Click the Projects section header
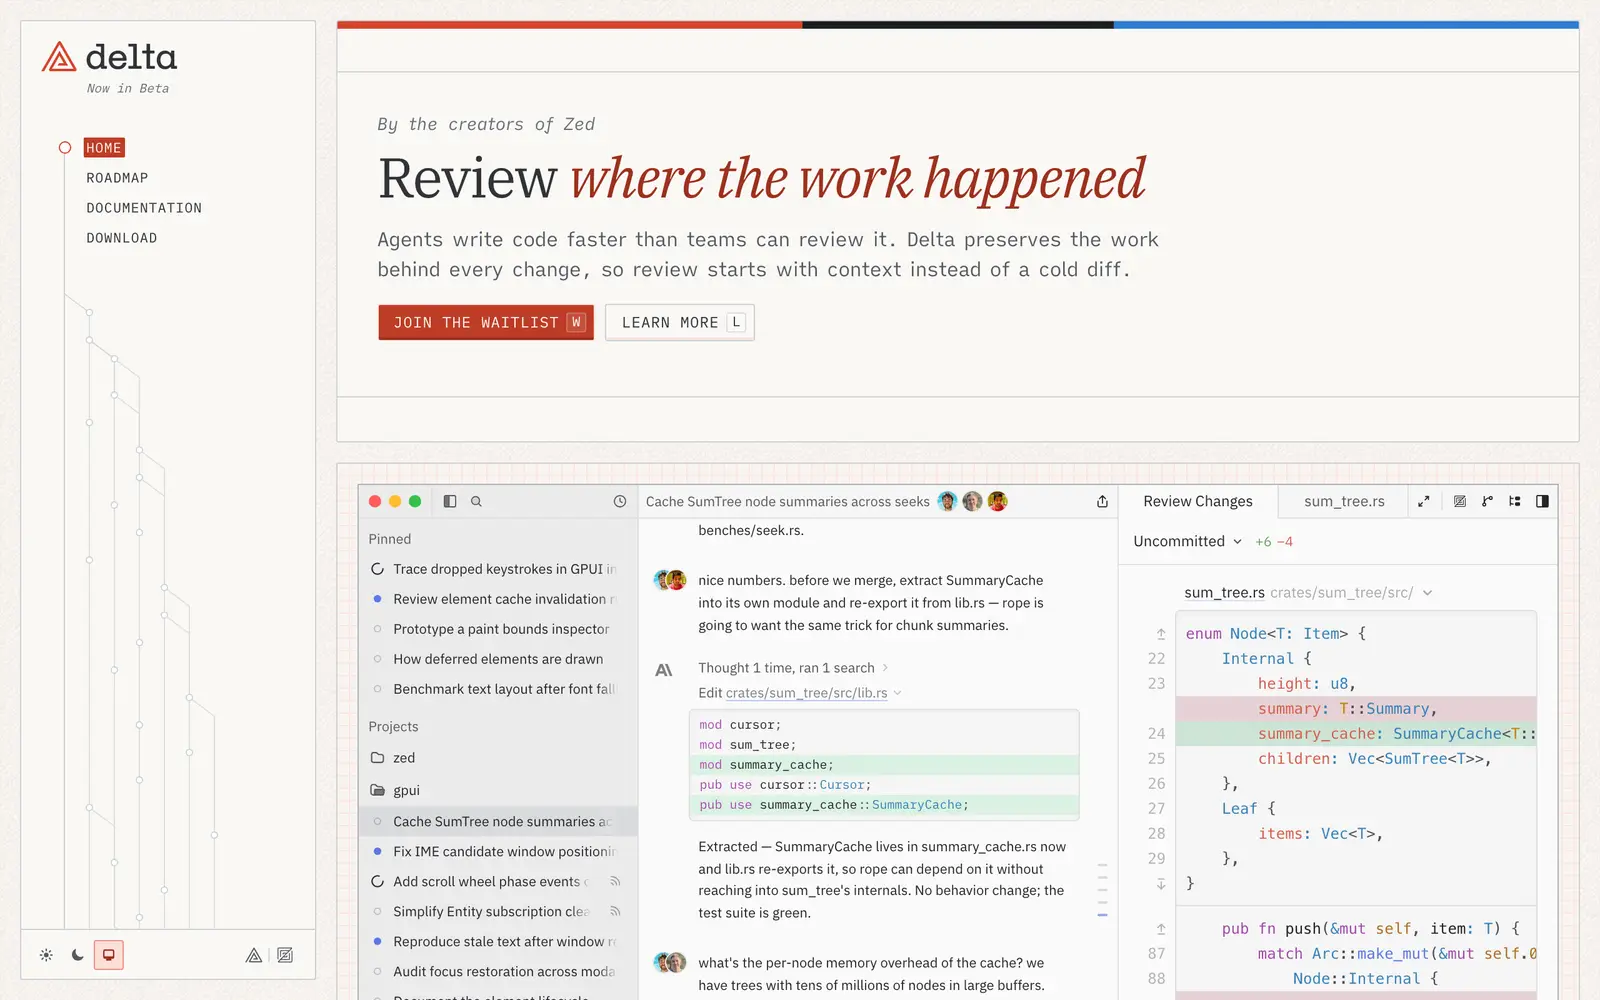Screen dimensions: 1600x1000 click(x=393, y=727)
